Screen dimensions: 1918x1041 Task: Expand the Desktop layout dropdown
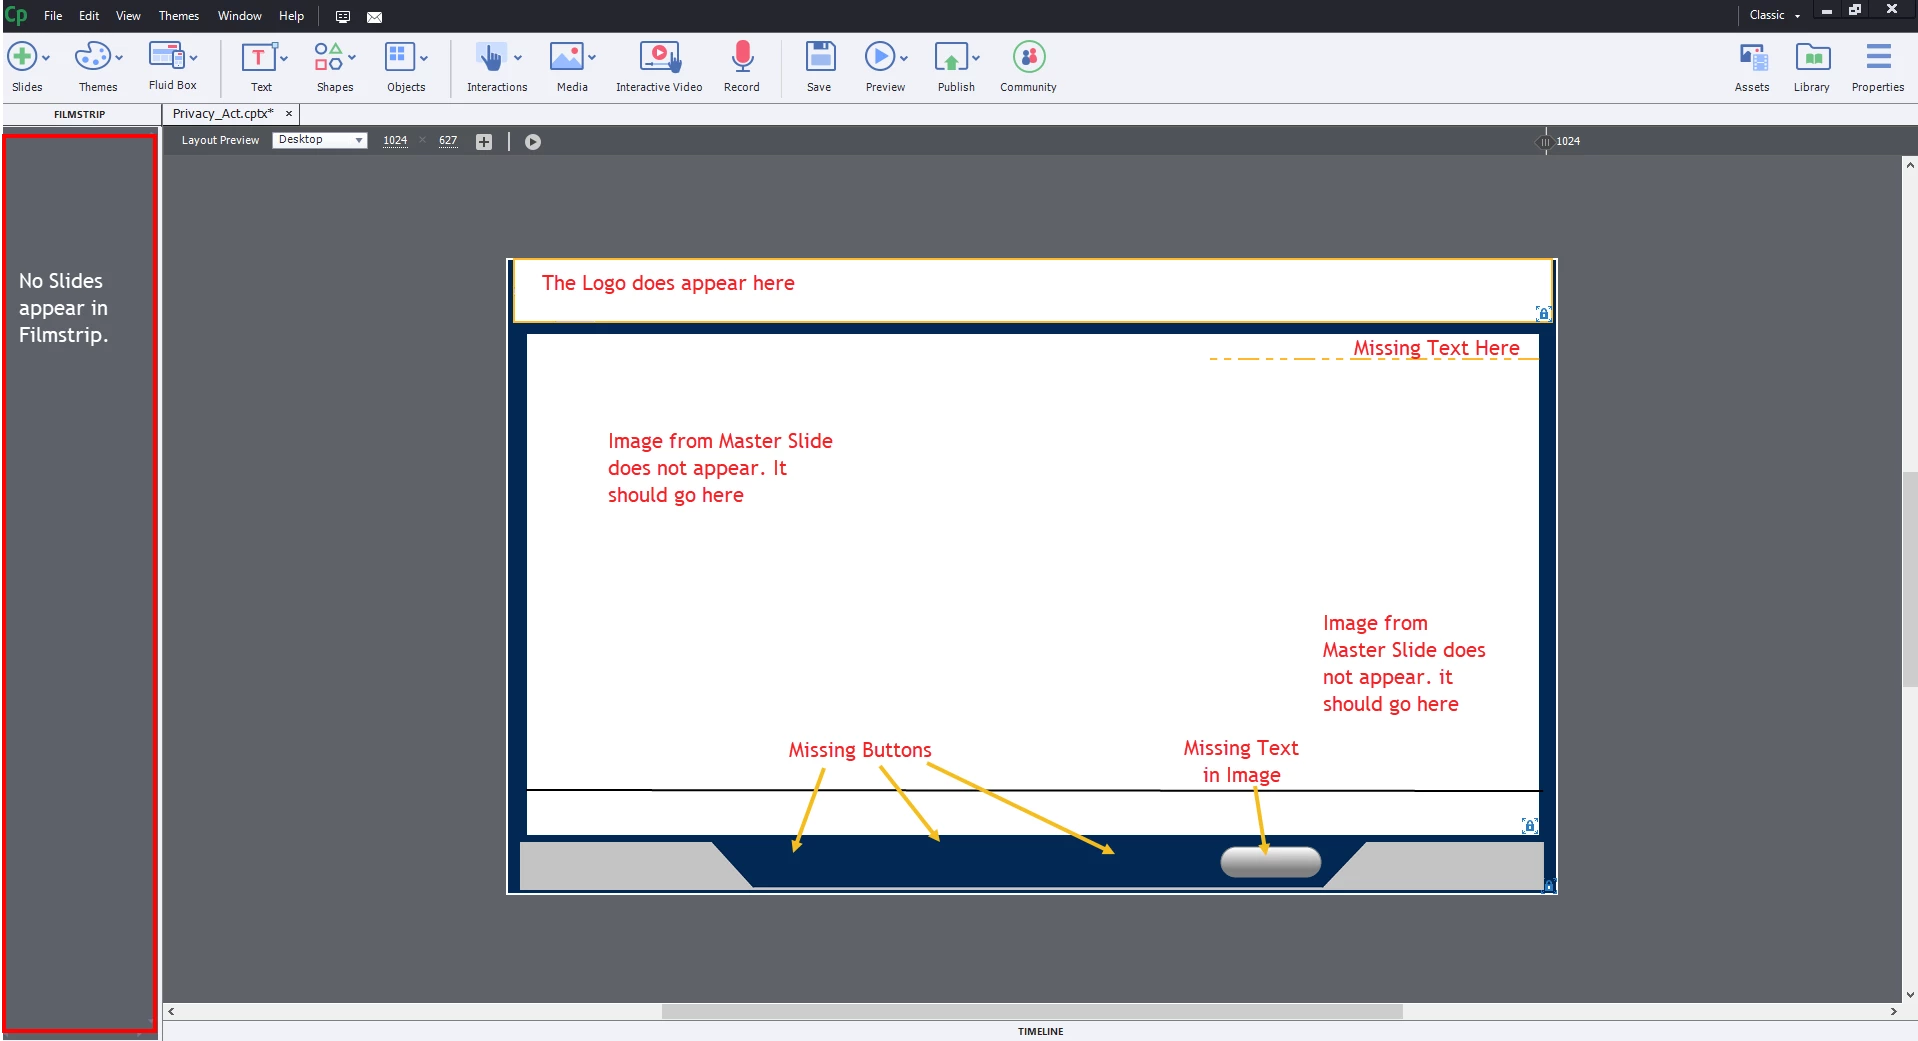[320, 140]
